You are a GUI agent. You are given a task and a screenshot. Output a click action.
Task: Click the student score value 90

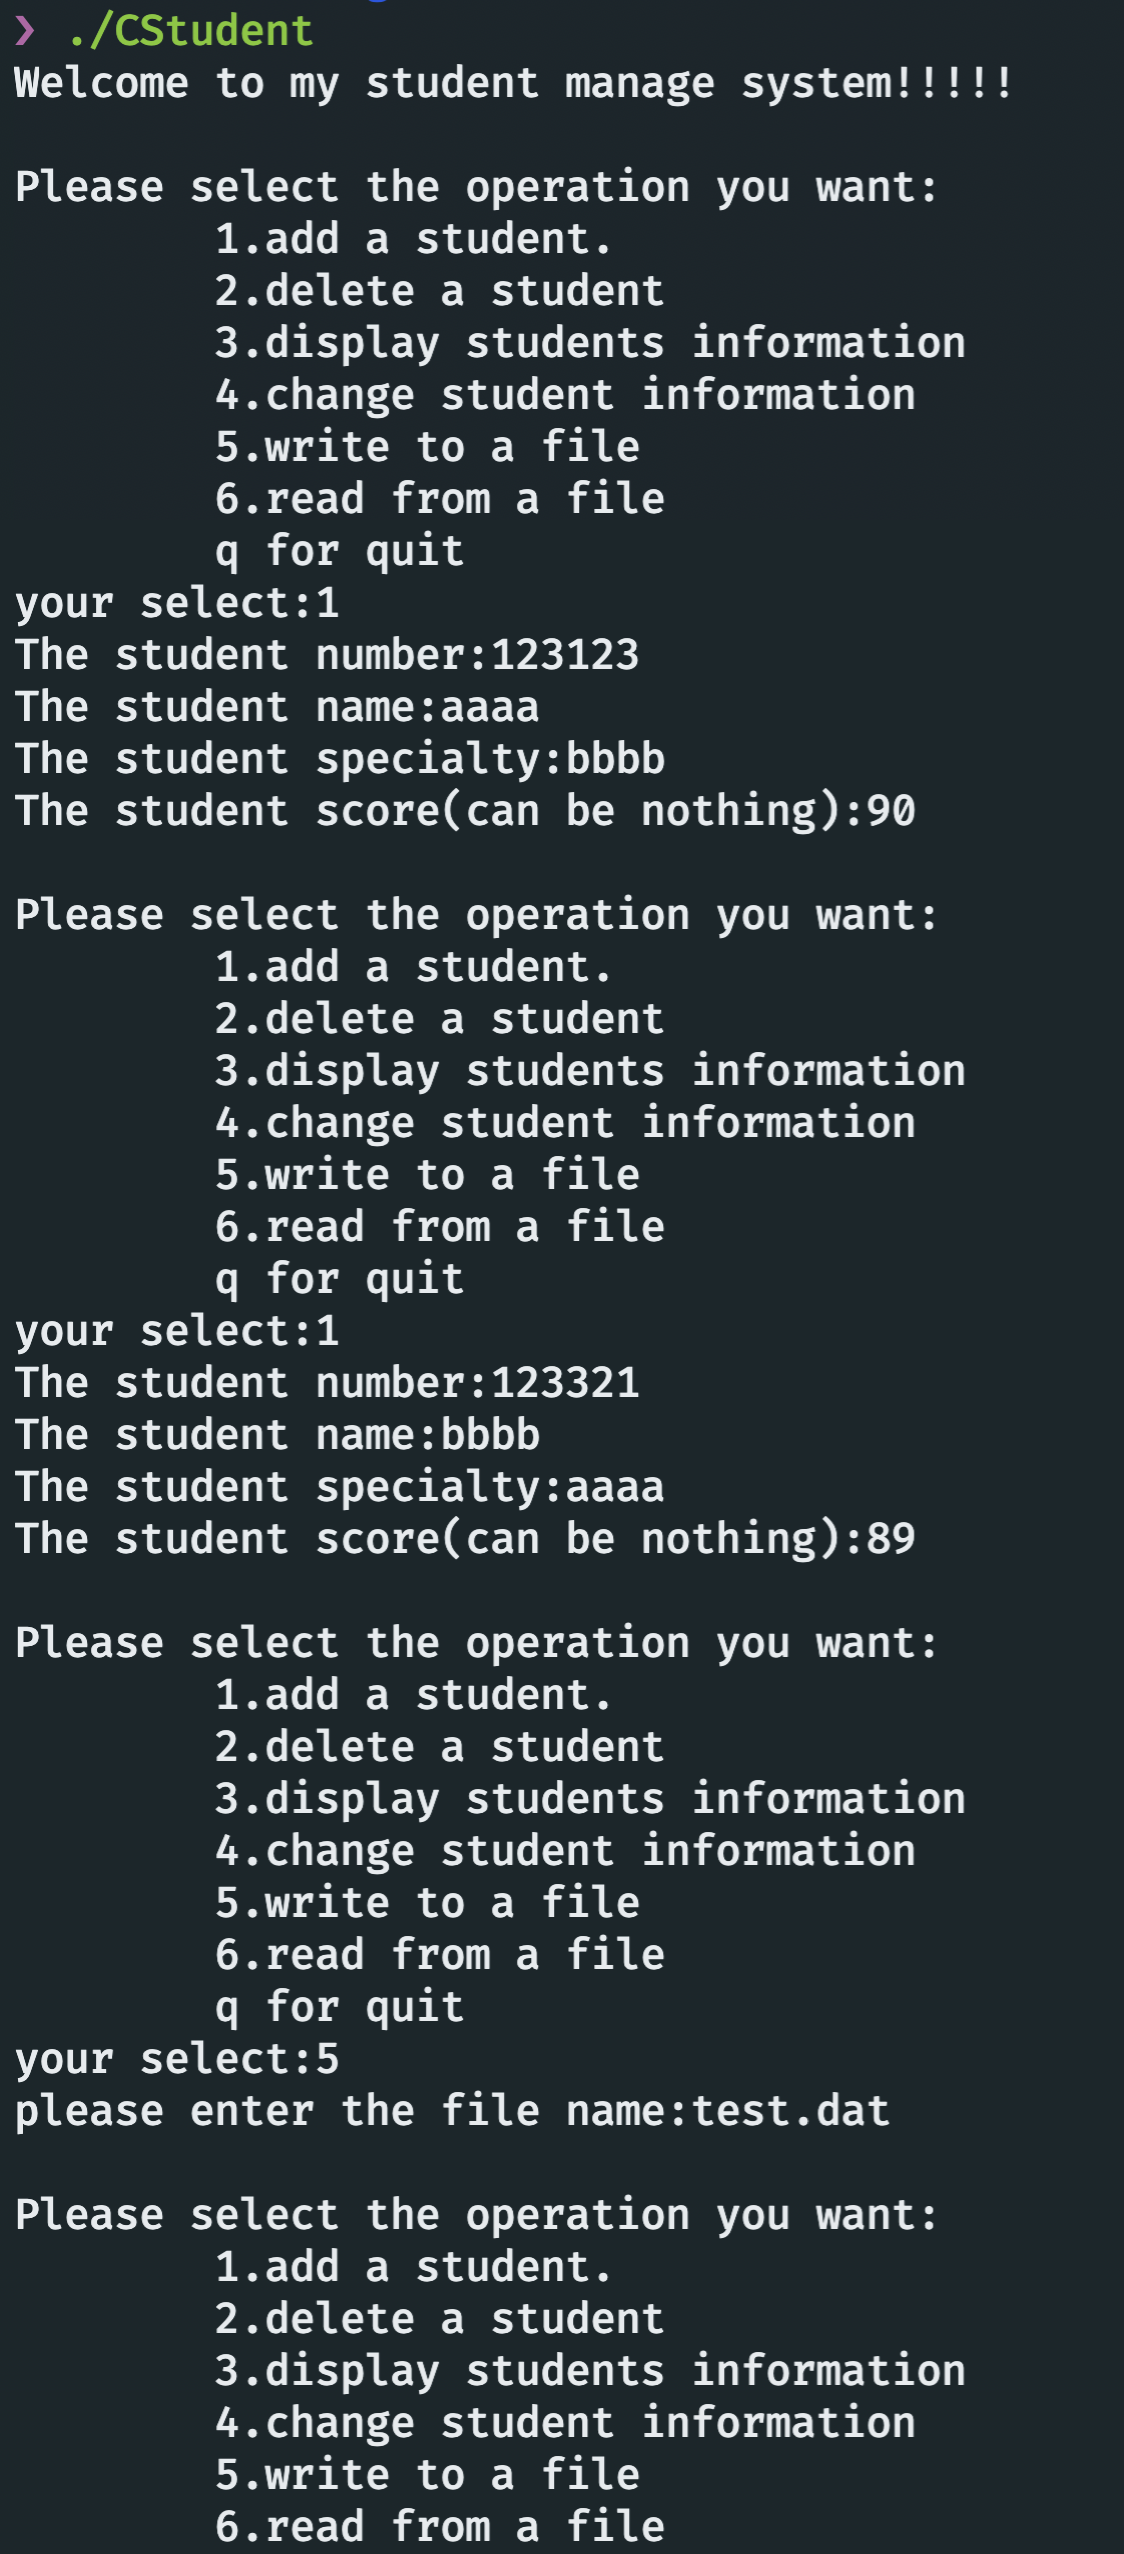(890, 811)
